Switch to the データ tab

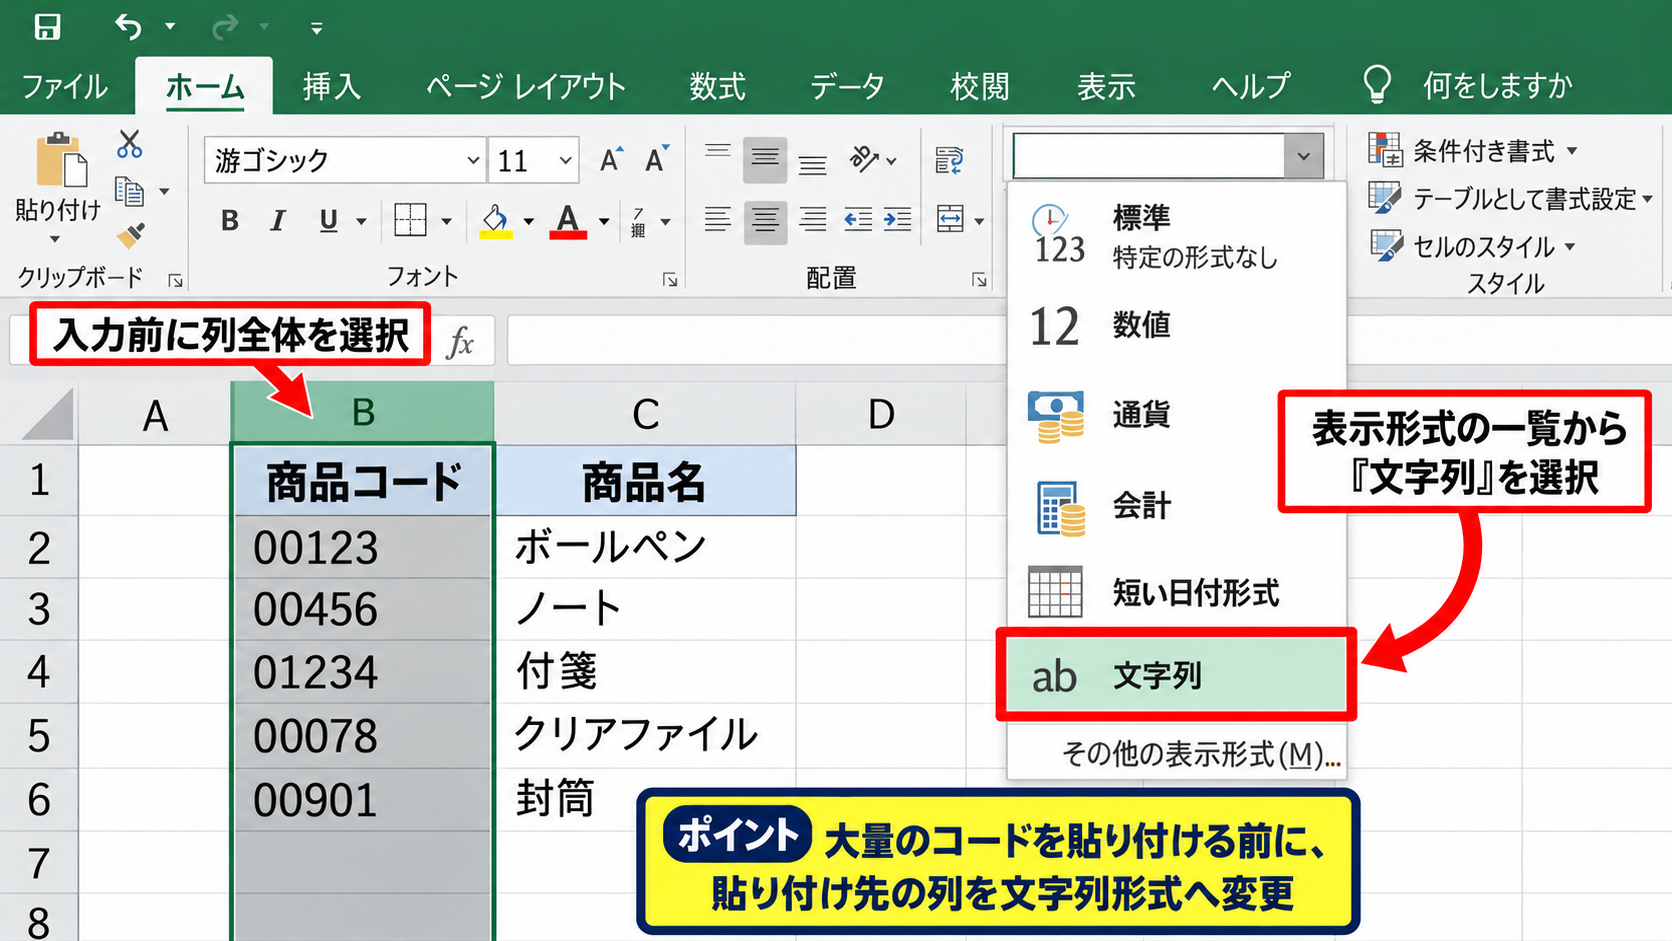[x=847, y=86]
